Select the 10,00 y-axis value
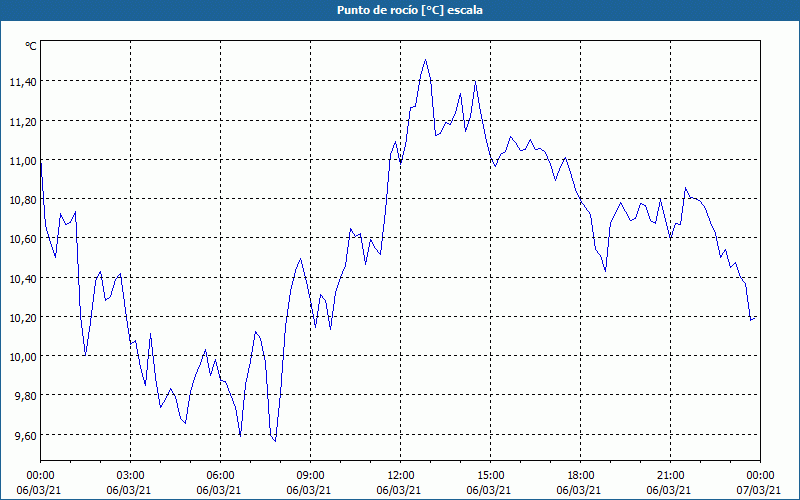Screen dimensions: 800x500 (23, 356)
